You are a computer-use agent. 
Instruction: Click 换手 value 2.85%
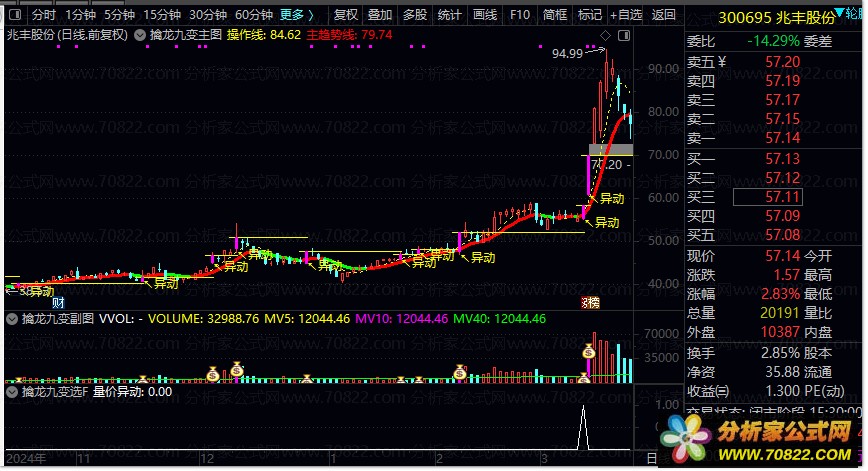click(x=781, y=353)
